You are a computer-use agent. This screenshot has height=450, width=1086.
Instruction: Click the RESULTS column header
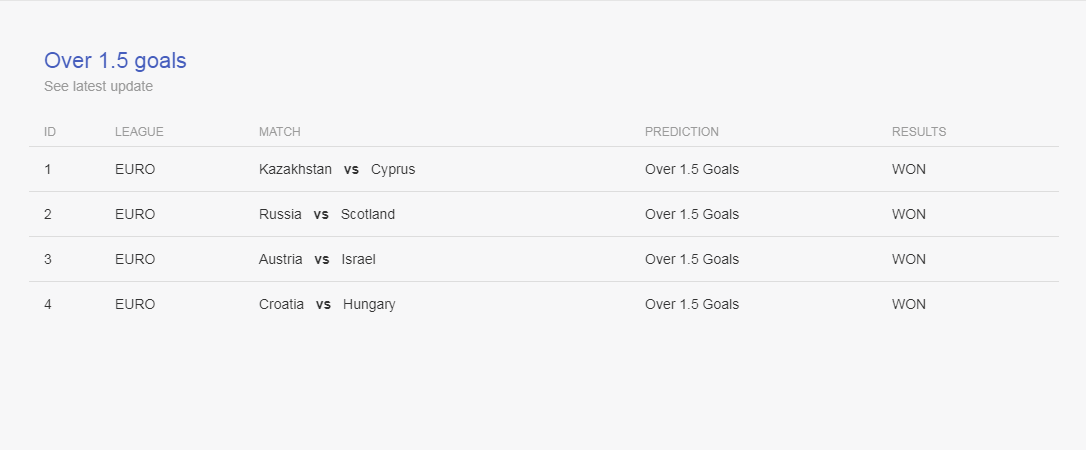tap(918, 132)
